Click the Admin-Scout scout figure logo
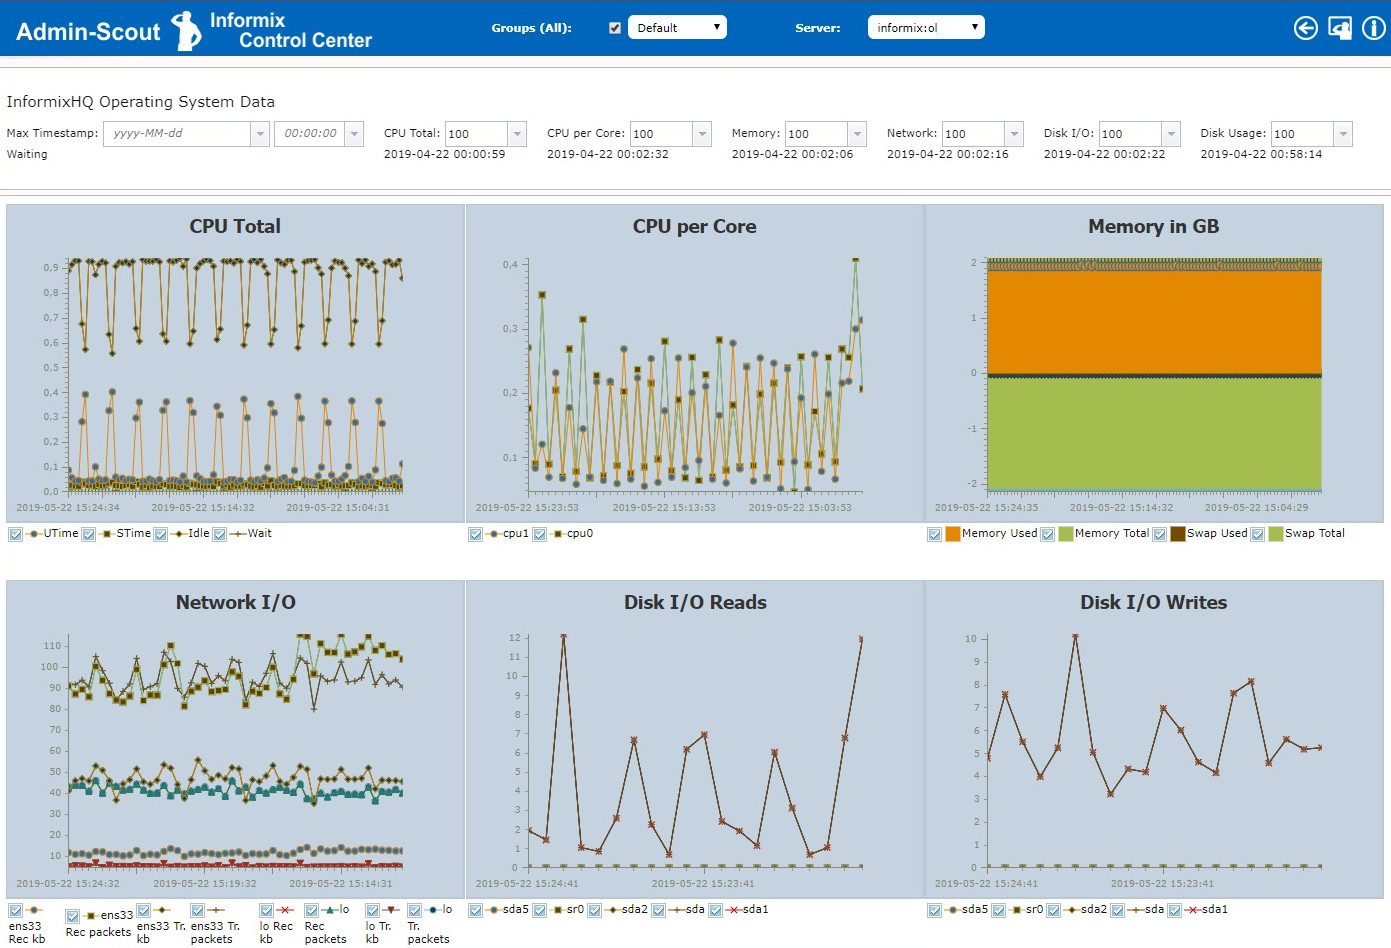The height and width of the screenshot is (948, 1391). coord(186,30)
